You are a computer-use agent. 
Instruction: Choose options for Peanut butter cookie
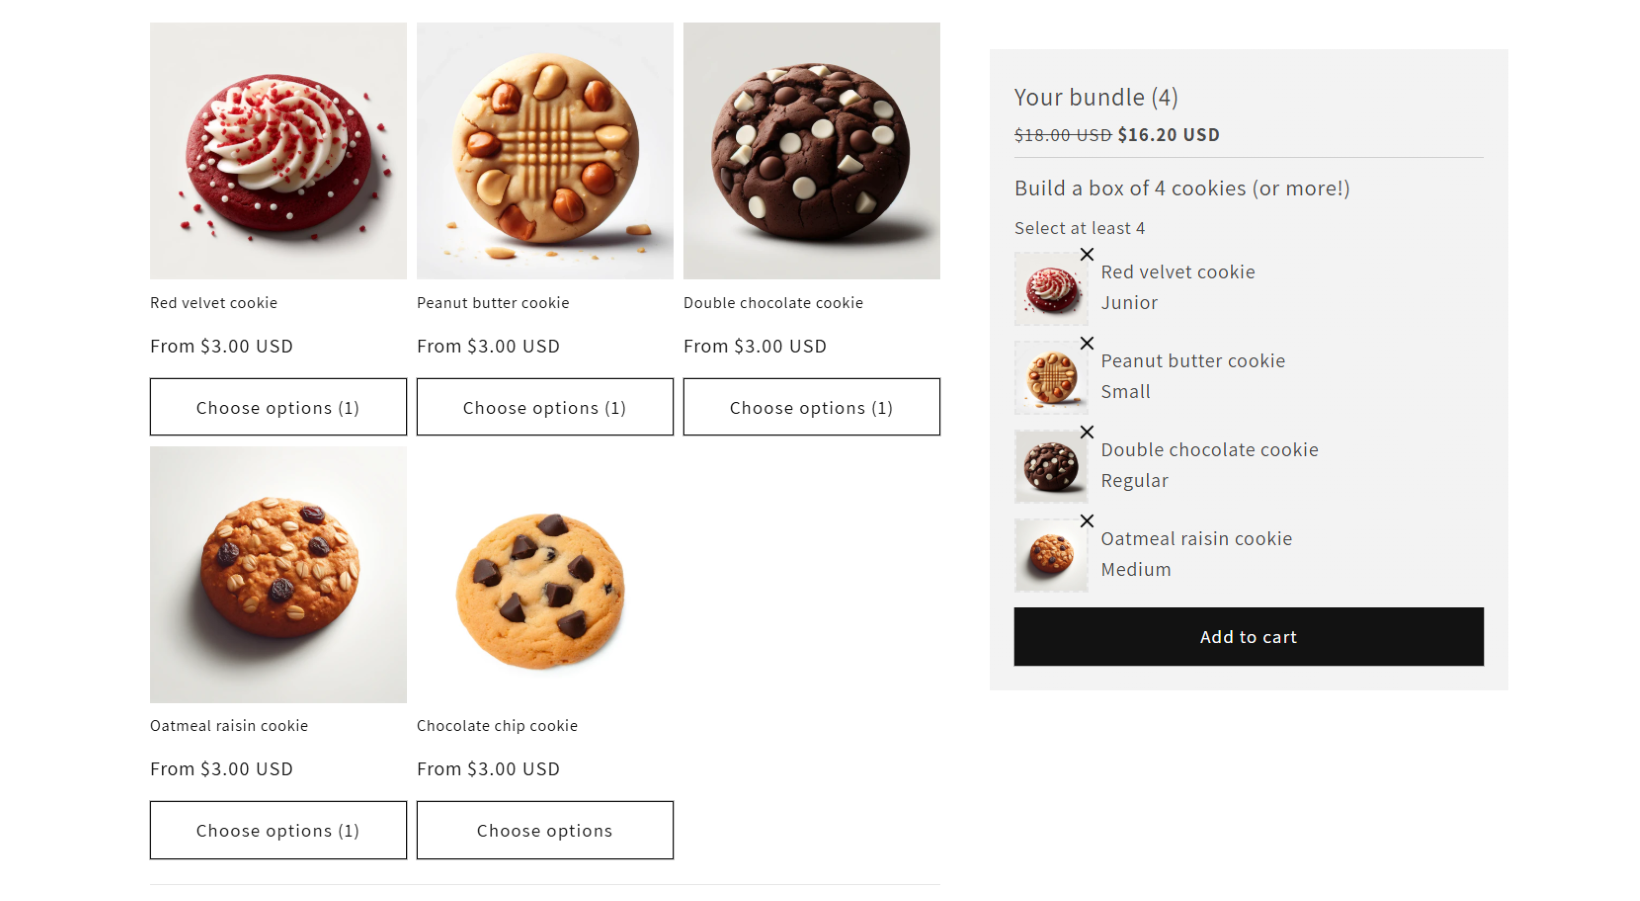pos(544,407)
